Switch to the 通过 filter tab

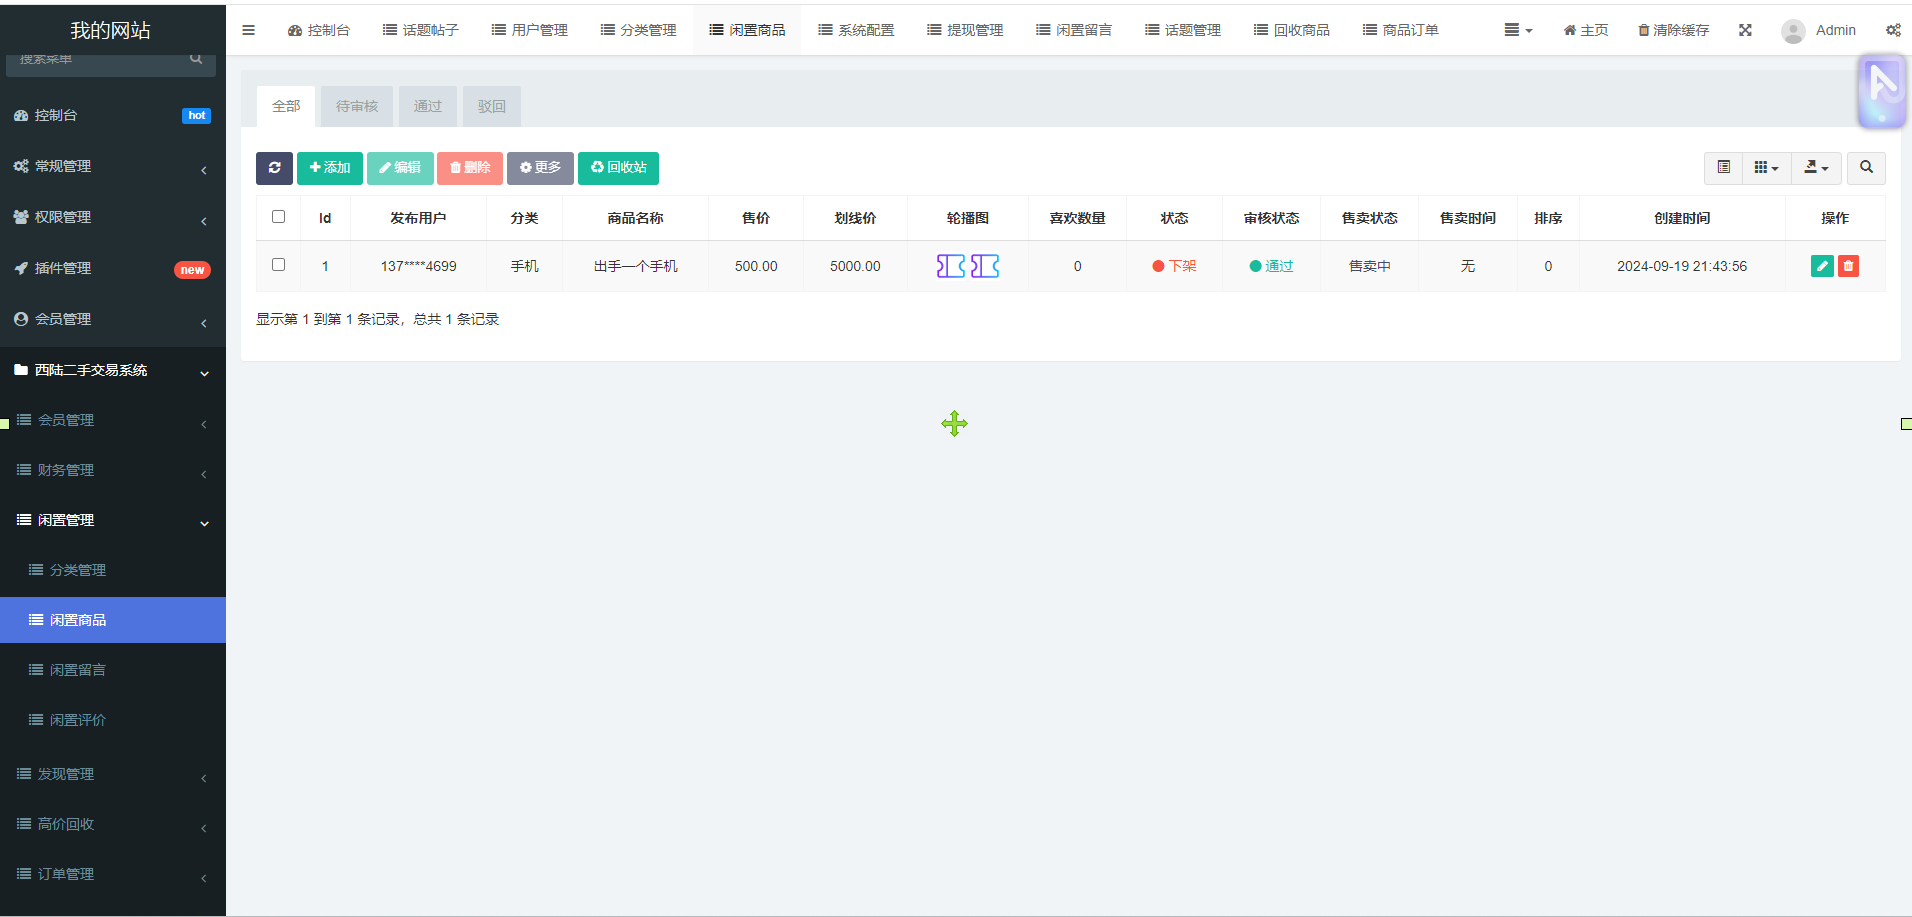(428, 106)
